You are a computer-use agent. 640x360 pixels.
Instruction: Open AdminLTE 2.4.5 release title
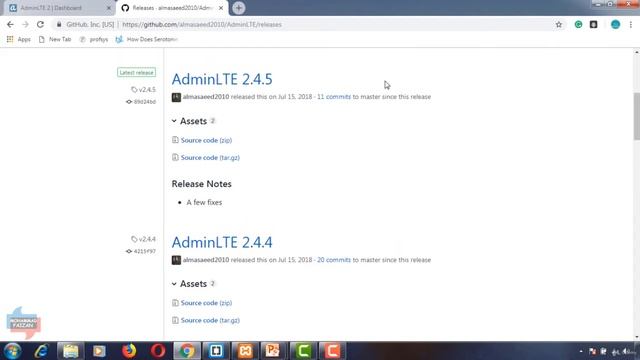(x=222, y=79)
